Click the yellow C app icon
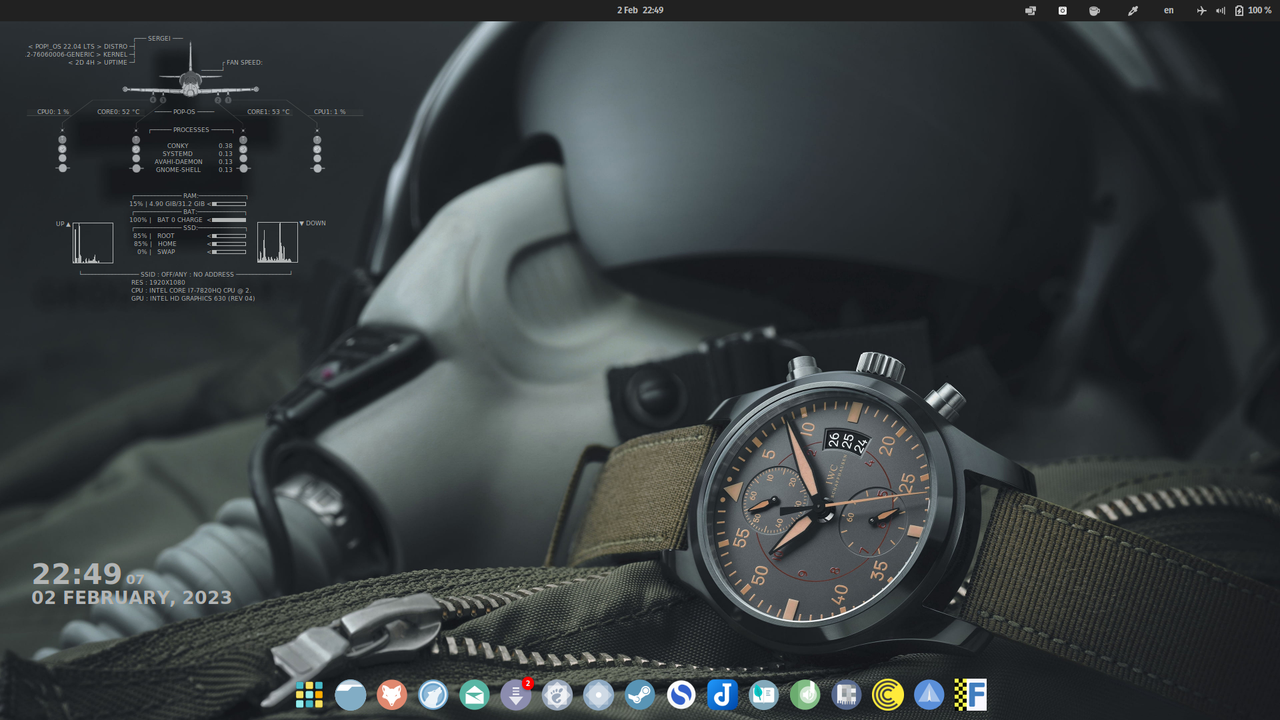1280x720 pixels. point(886,695)
